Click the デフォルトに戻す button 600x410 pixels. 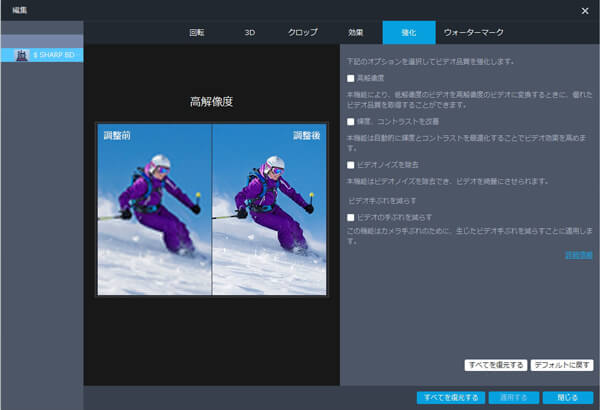coord(562,365)
